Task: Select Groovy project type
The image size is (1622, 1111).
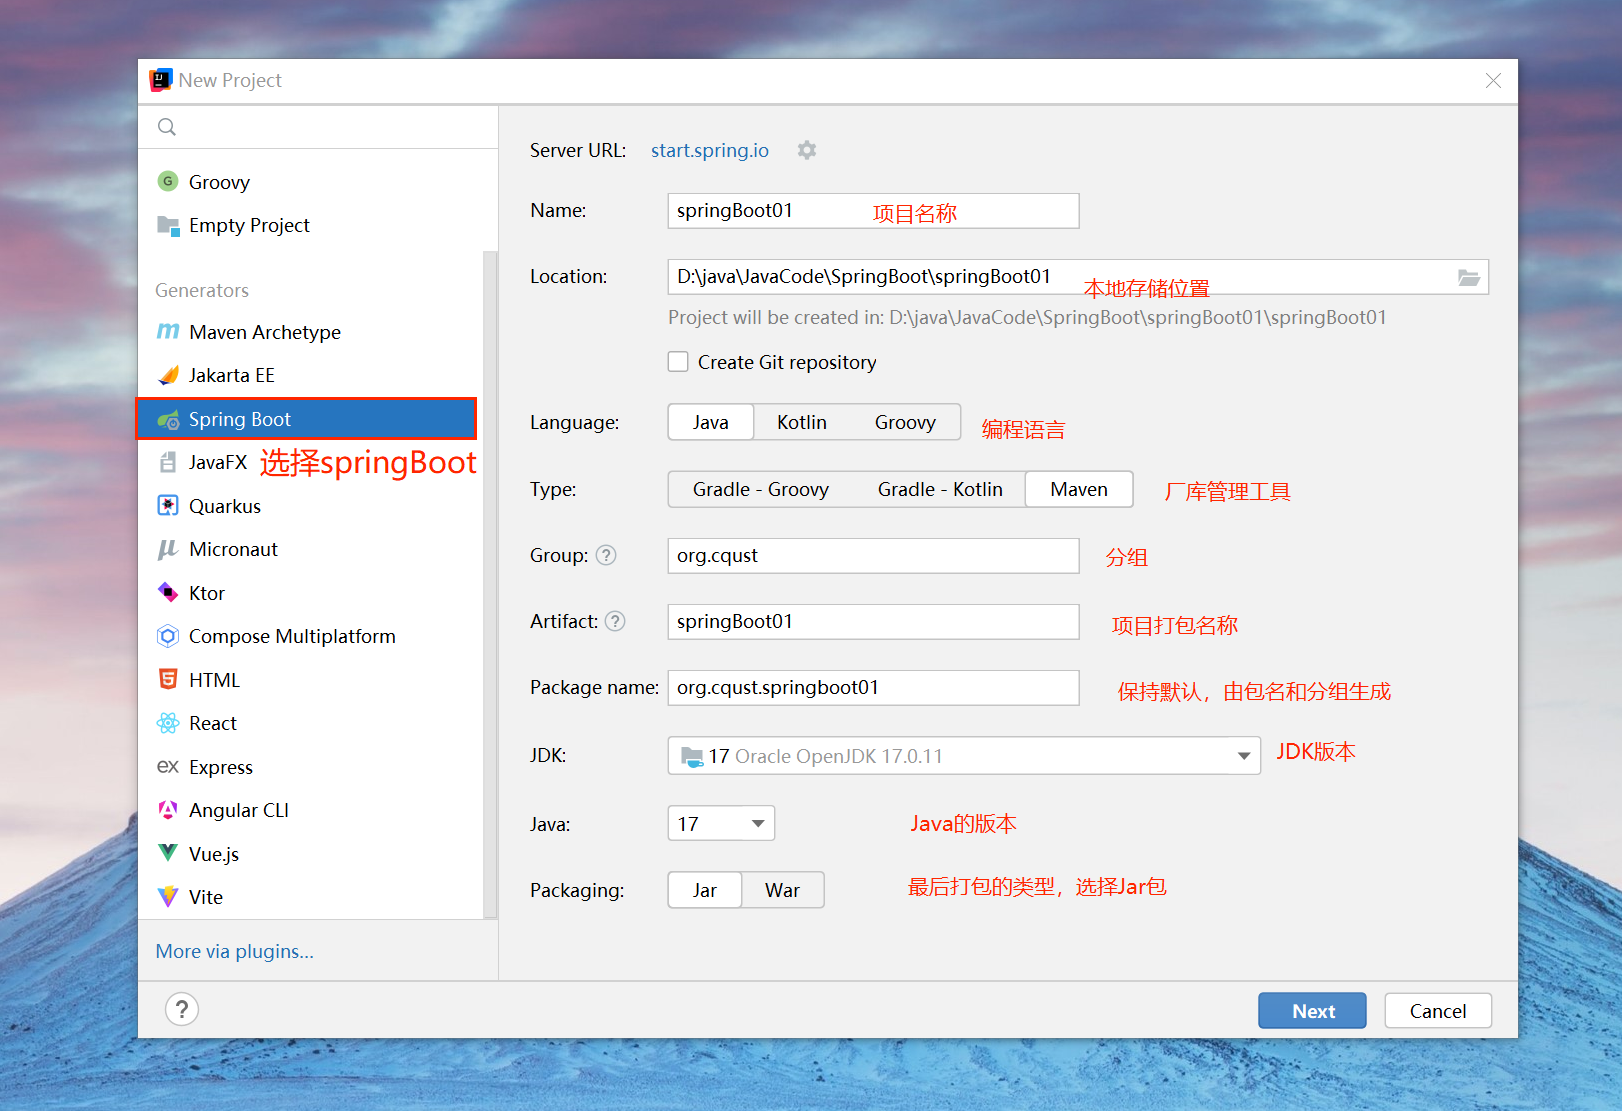Action: [x=310, y=182]
